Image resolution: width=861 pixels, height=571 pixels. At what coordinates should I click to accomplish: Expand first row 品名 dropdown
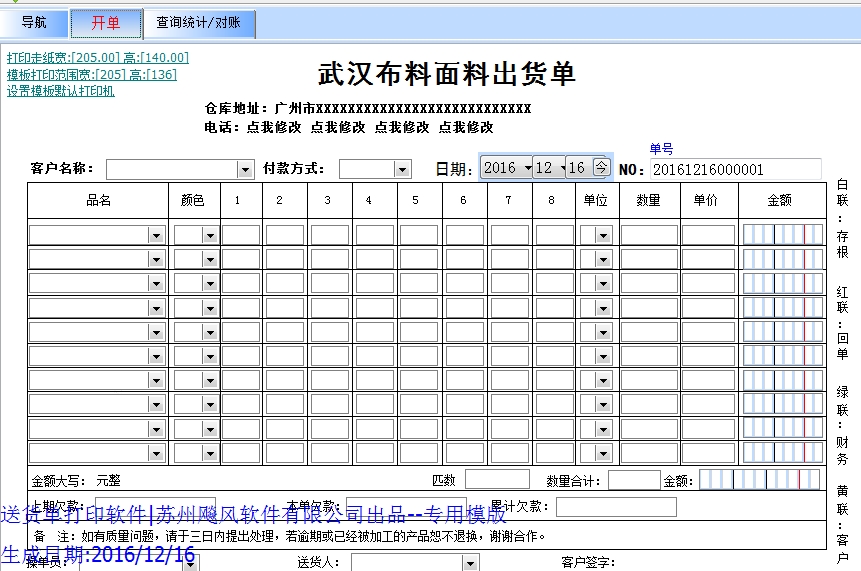[156, 236]
